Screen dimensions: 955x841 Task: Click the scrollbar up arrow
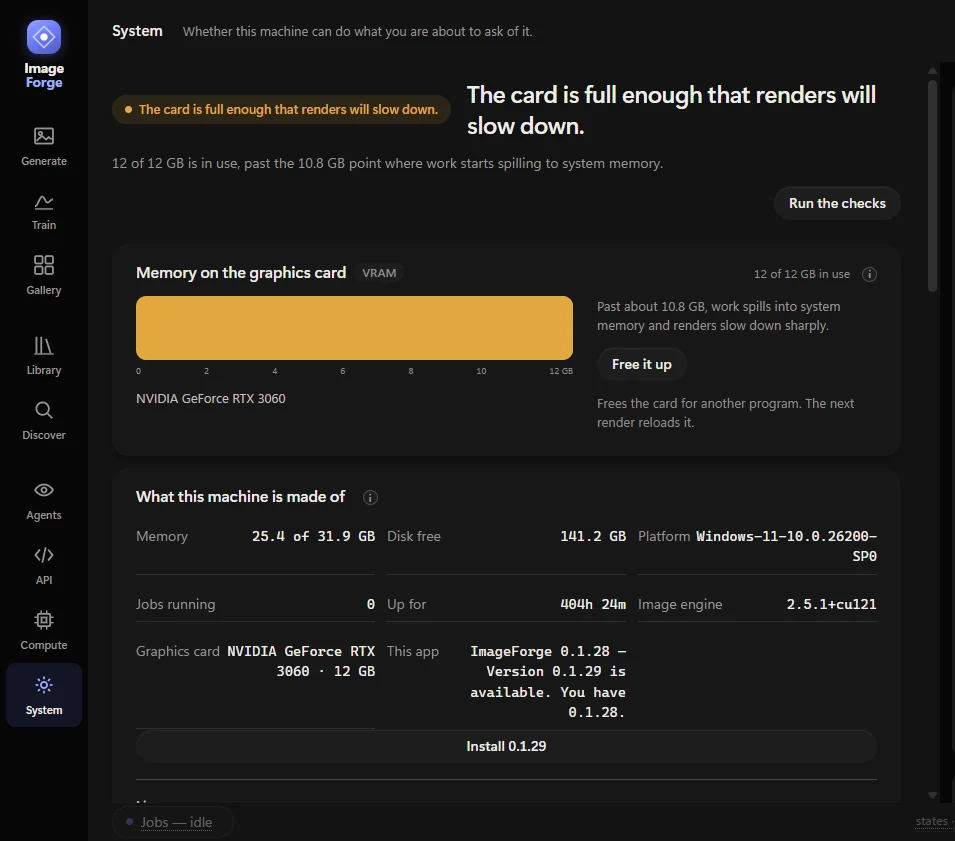coord(932,71)
